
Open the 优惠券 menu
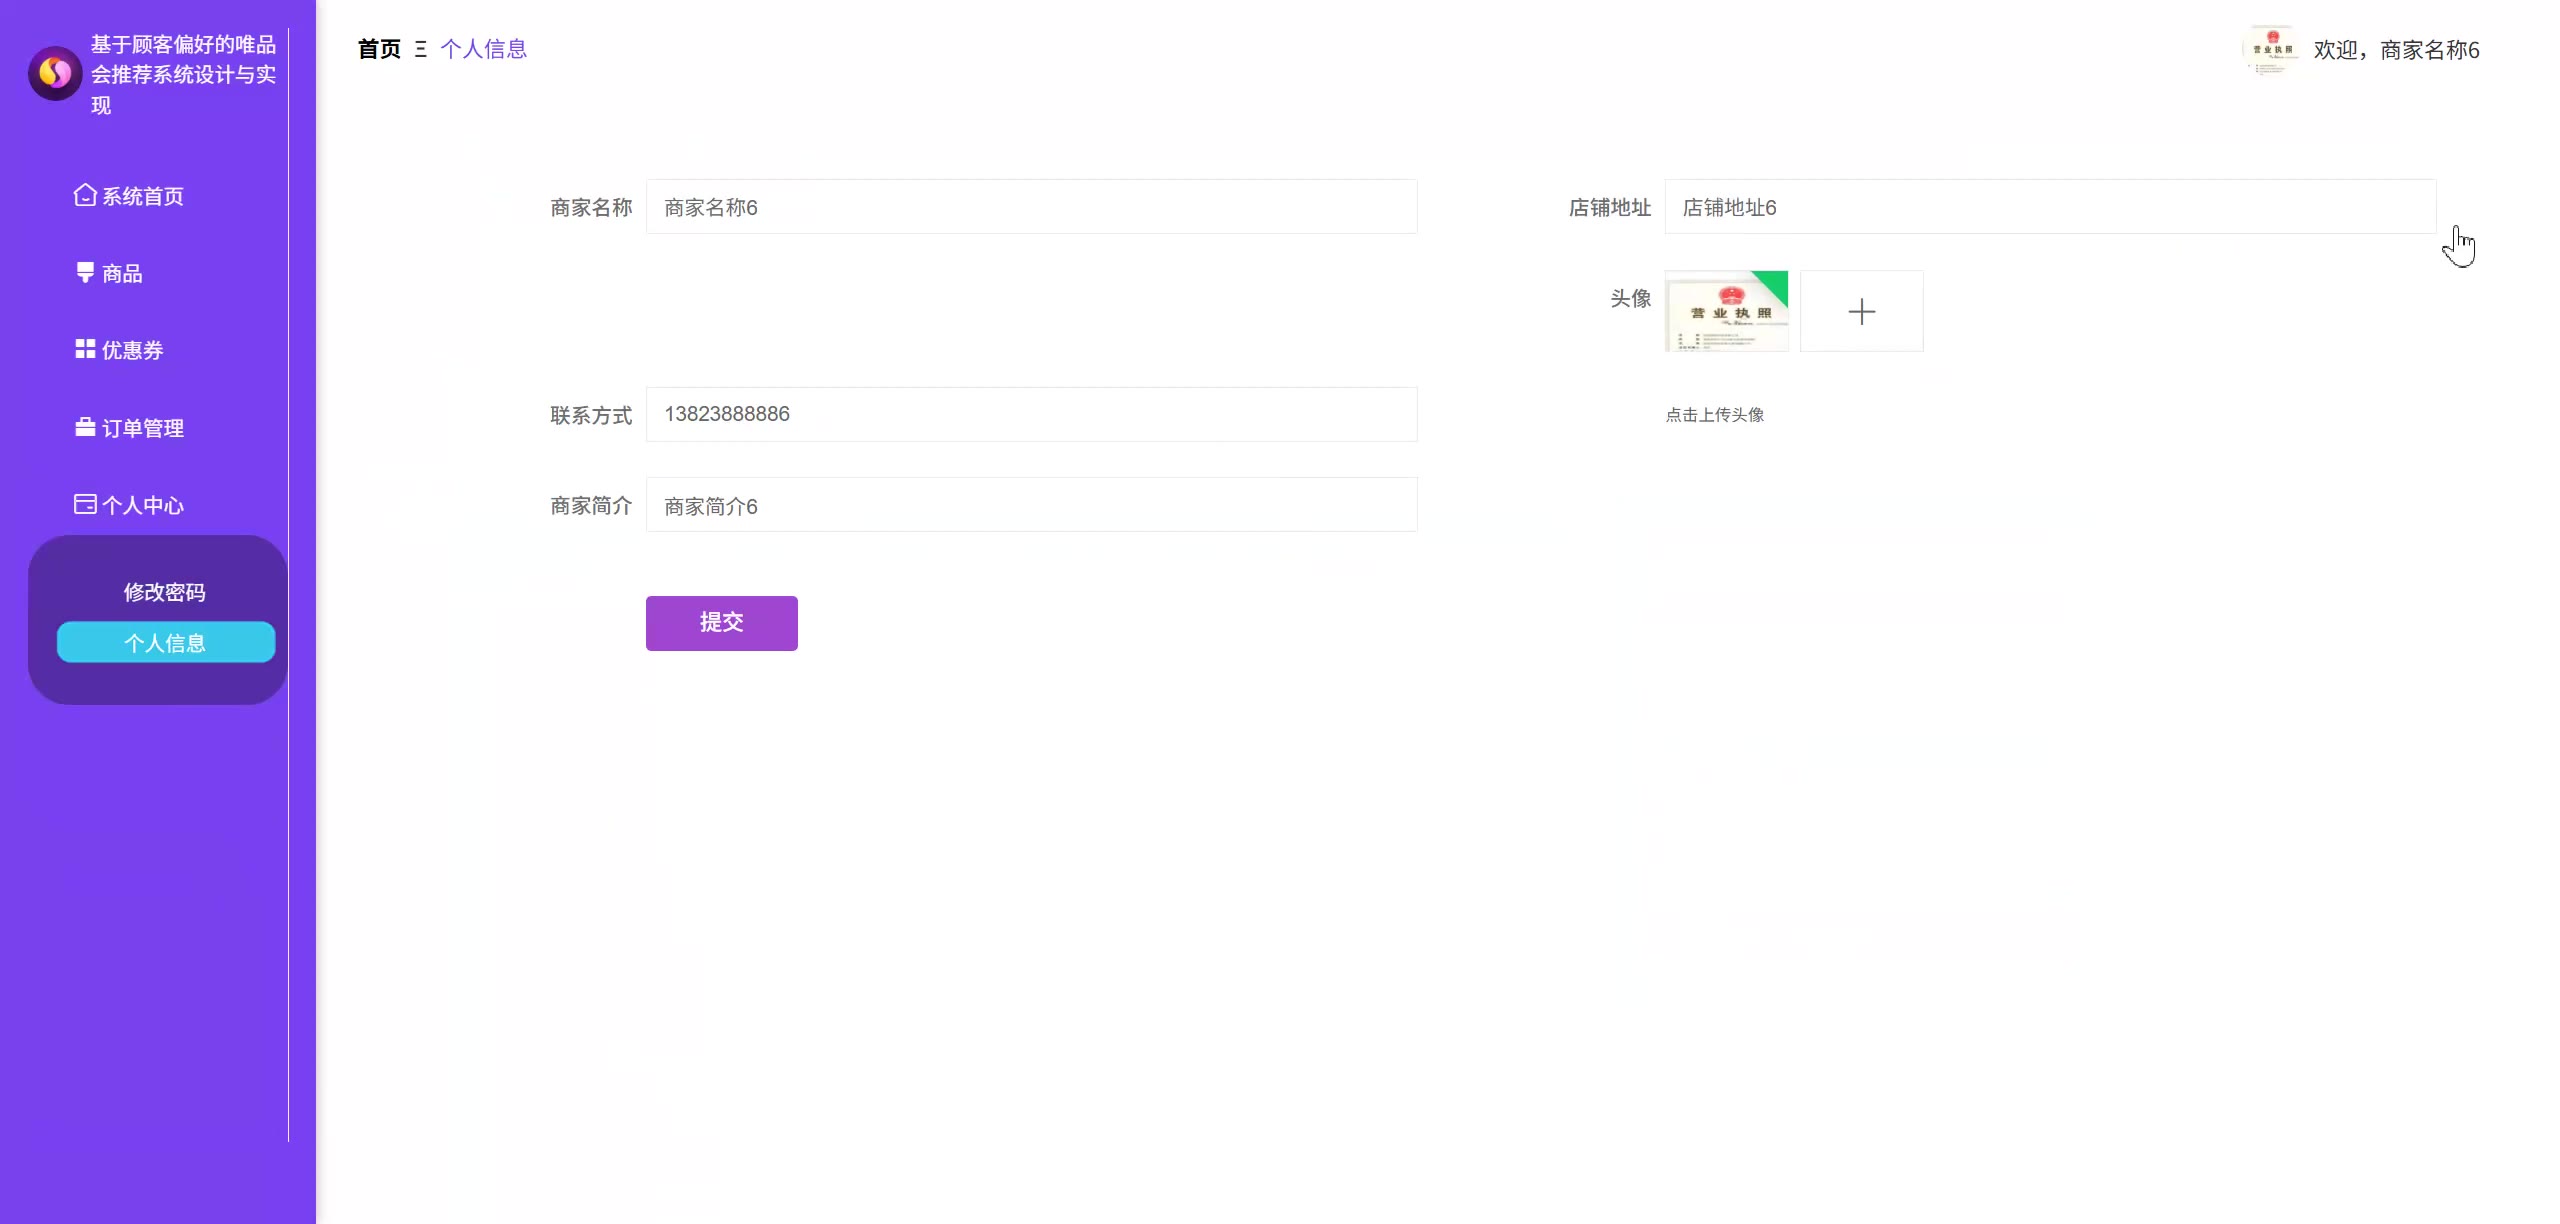pyautogui.click(x=132, y=350)
